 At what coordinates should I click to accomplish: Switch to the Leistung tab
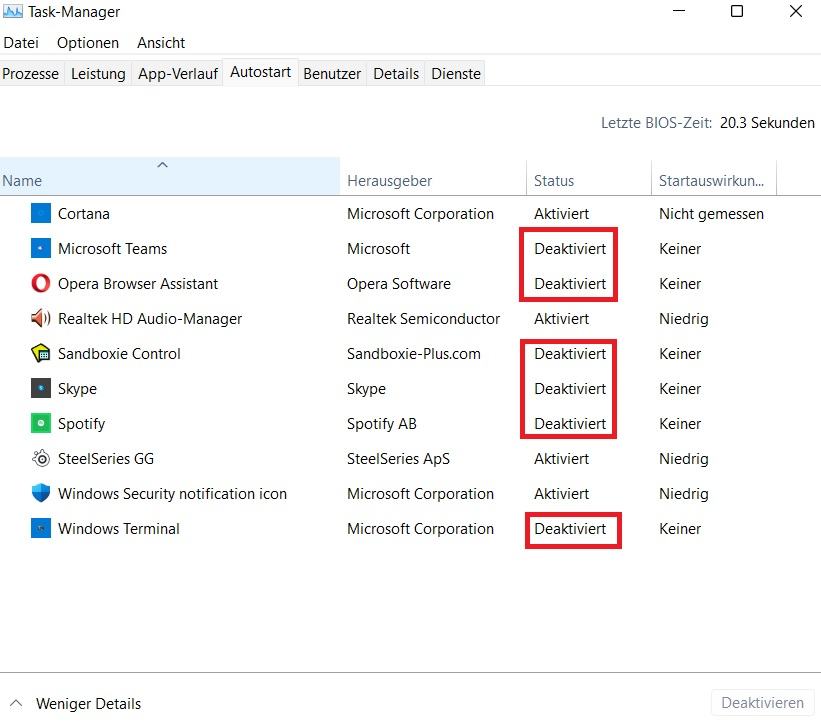pos(98,74)
